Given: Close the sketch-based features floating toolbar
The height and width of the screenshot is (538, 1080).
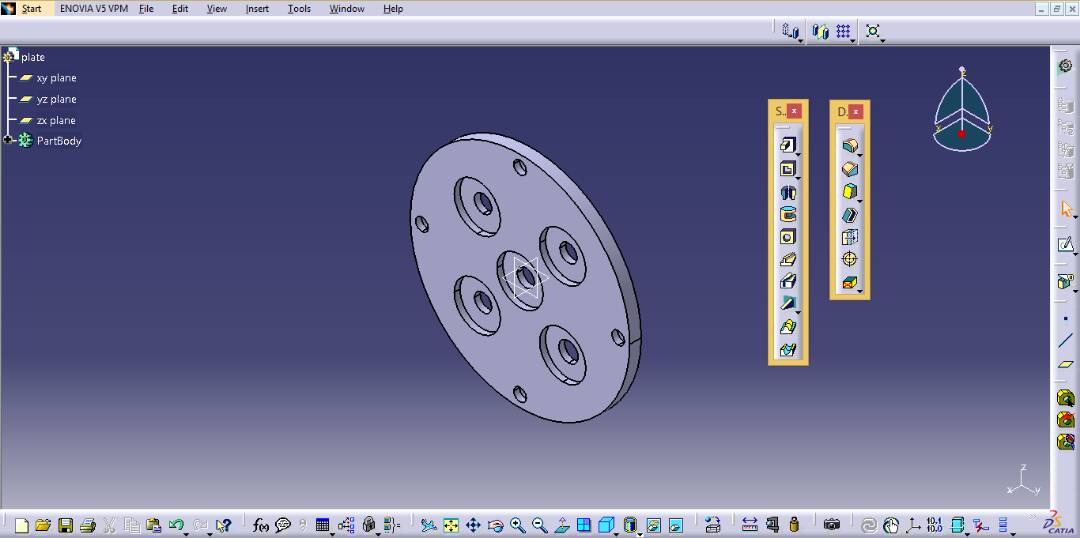Looking at the screenshot, I should (x=794, y=111).
